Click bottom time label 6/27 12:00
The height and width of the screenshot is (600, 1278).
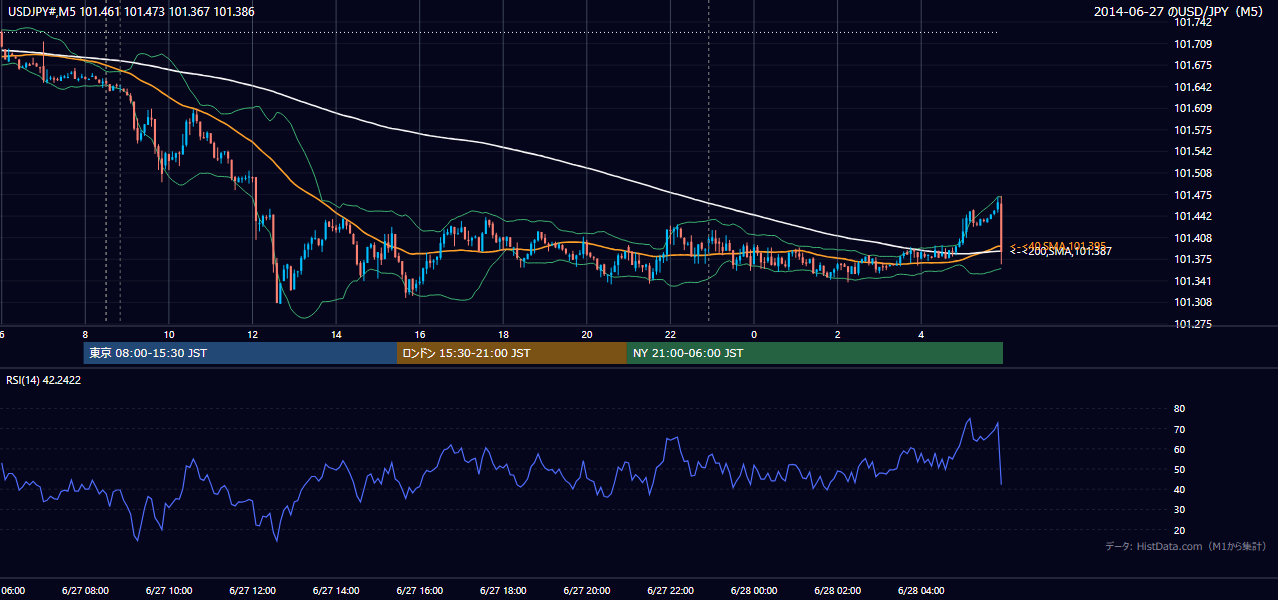(x=252, y=590)
